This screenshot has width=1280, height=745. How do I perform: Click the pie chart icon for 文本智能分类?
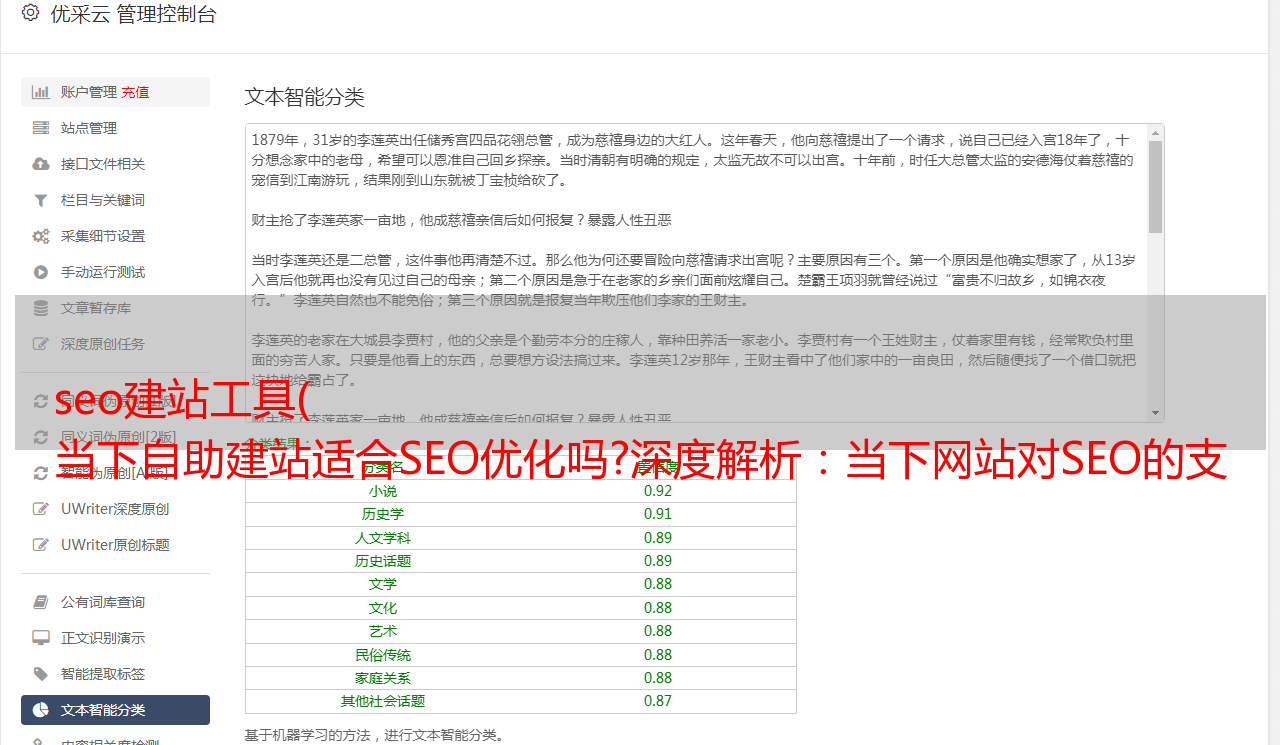pyautogui.click(x=41, y=710)
